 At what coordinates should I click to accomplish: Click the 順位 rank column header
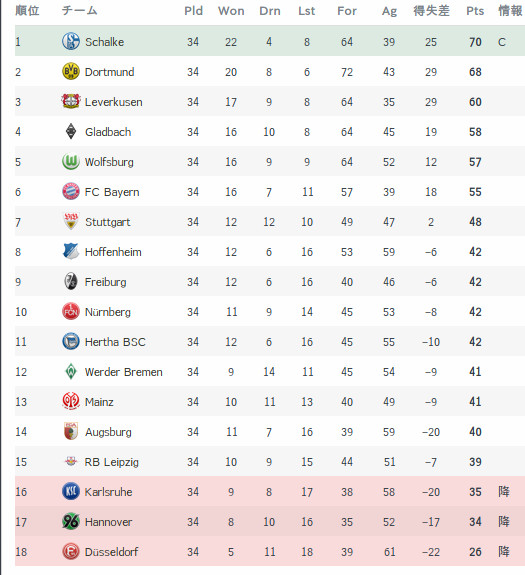[27, 11]
